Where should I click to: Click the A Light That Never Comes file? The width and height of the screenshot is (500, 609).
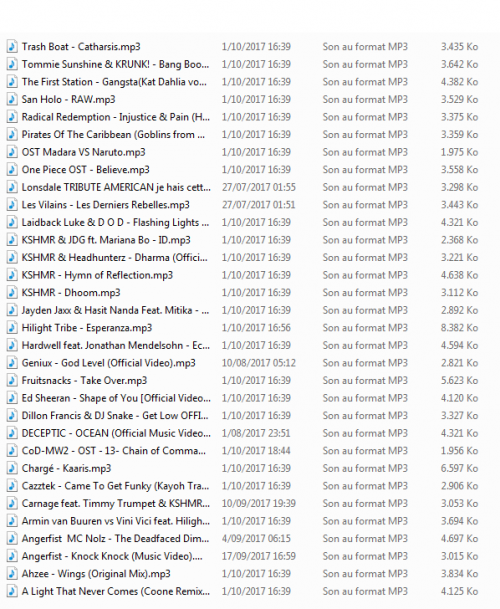pyautogui.click(x=116, y=591)
